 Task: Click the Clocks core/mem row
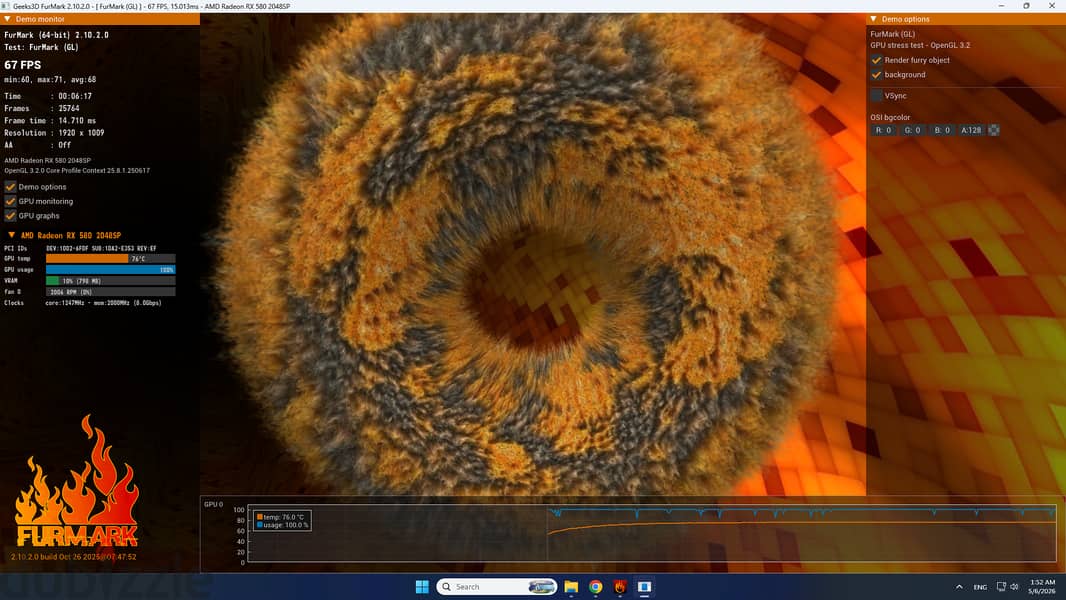(83, 303)
